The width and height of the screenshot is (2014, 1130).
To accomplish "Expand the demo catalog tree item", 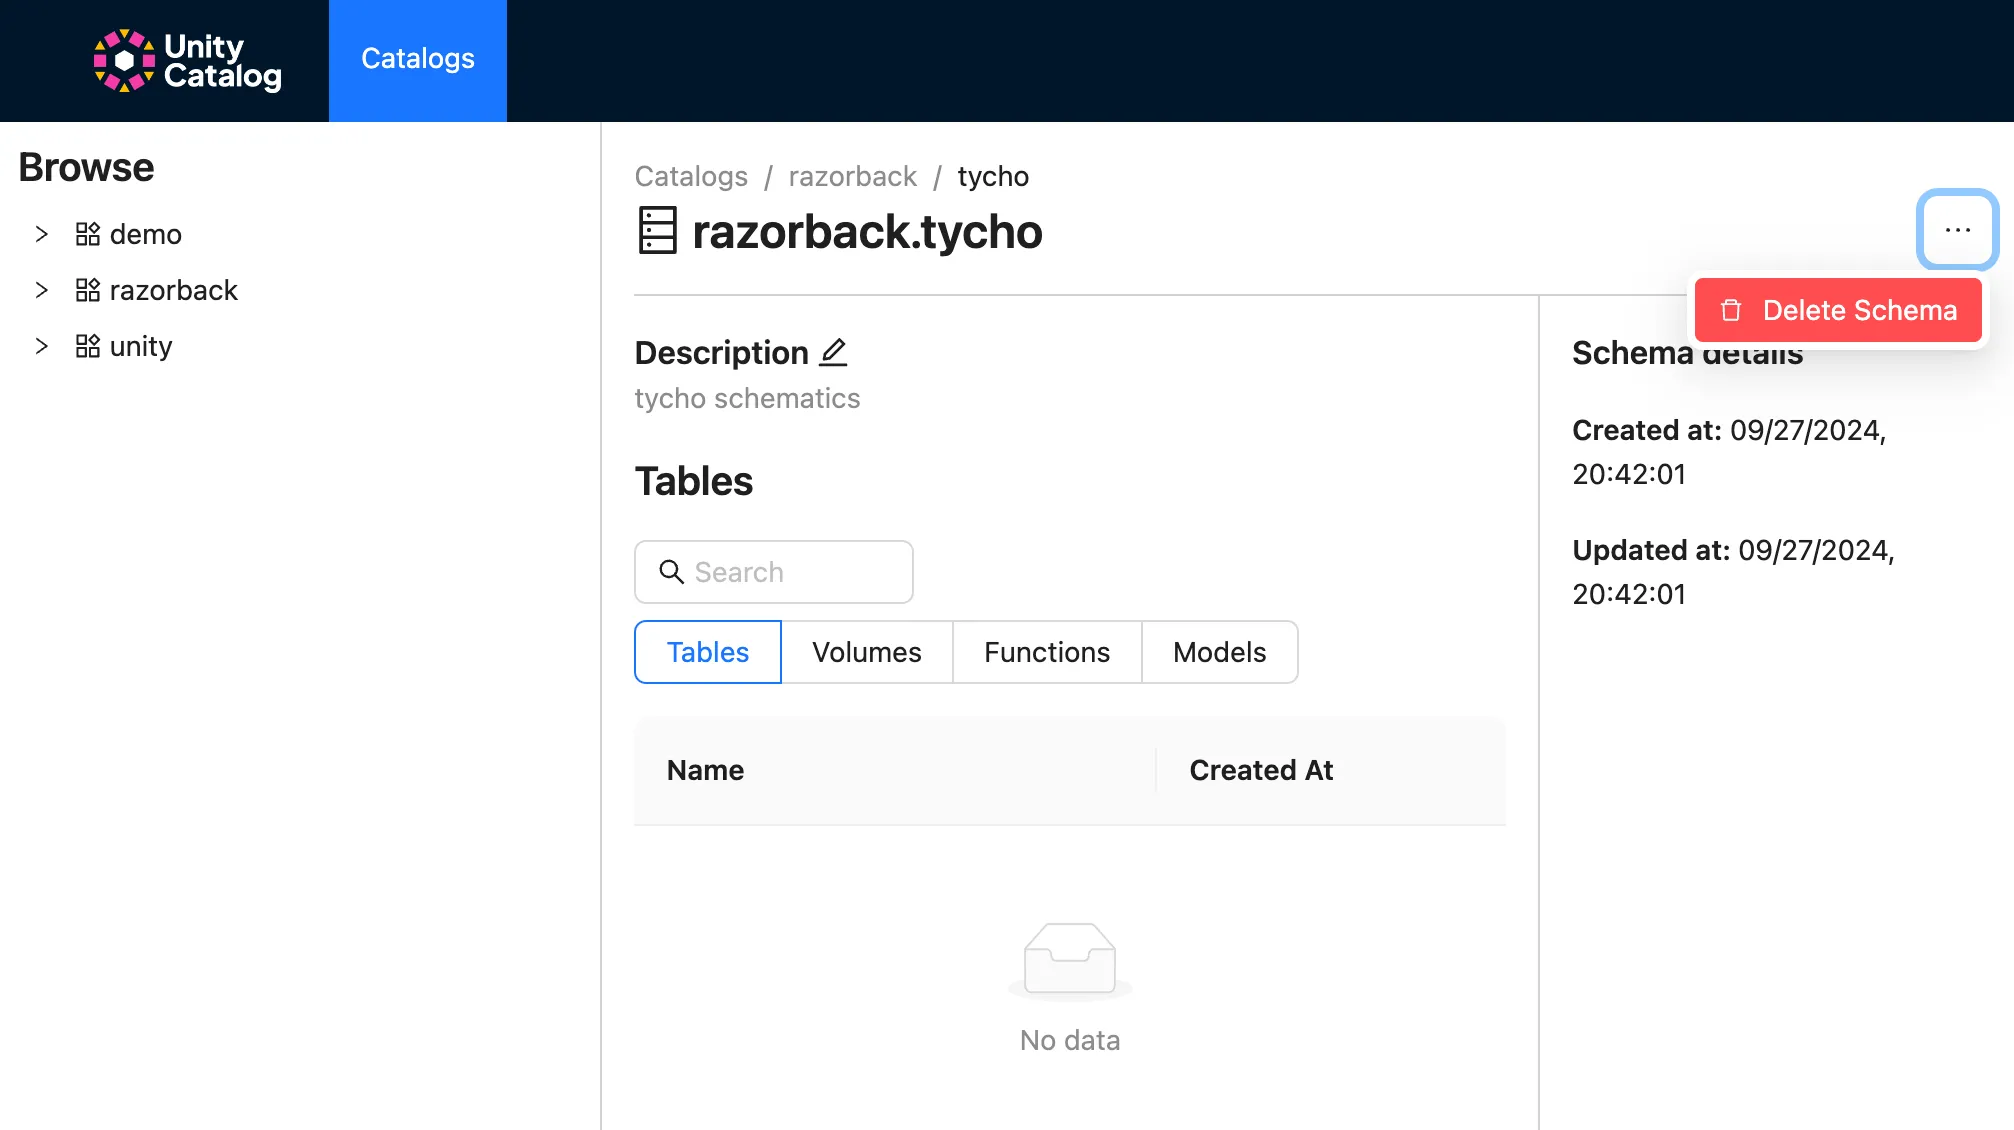I will (x=41, y=233).
